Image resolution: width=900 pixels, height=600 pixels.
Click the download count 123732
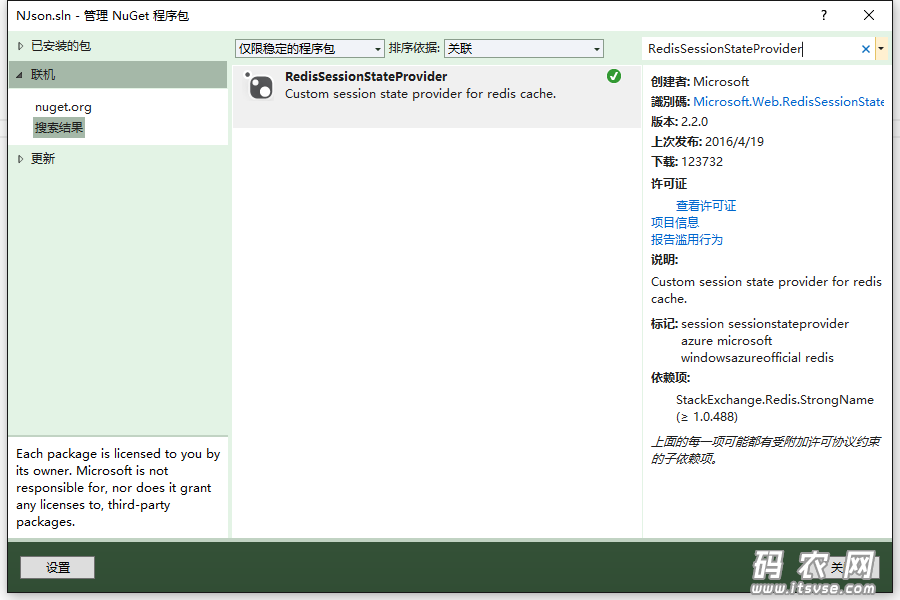tap(702, 162)
